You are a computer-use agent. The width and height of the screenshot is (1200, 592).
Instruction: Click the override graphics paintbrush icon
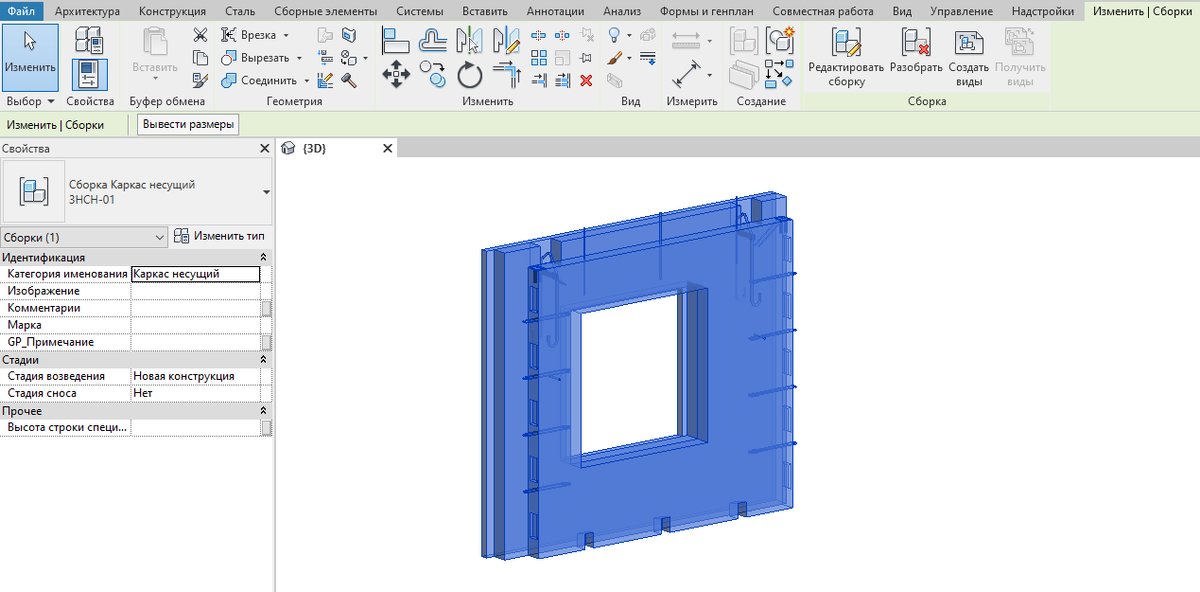(x=615, y=58)
